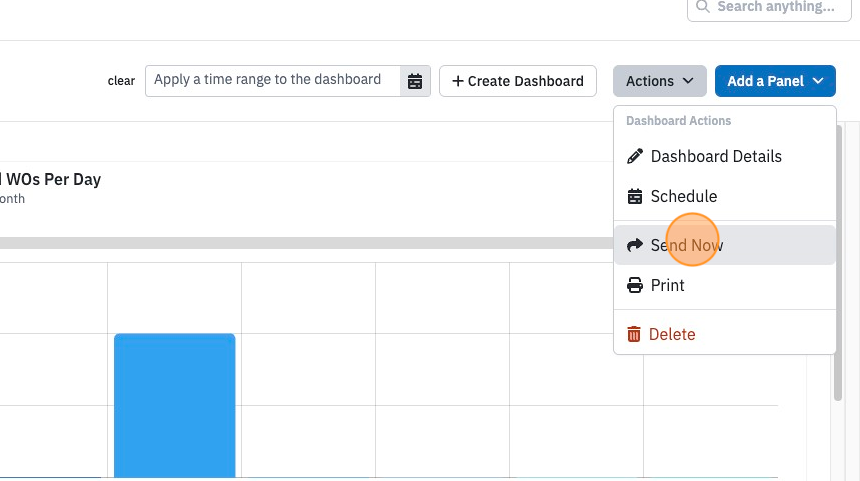Click the blue bar in WOs Per Day chart
This screenshot has height=481, width=860.
tap(174, 405)
